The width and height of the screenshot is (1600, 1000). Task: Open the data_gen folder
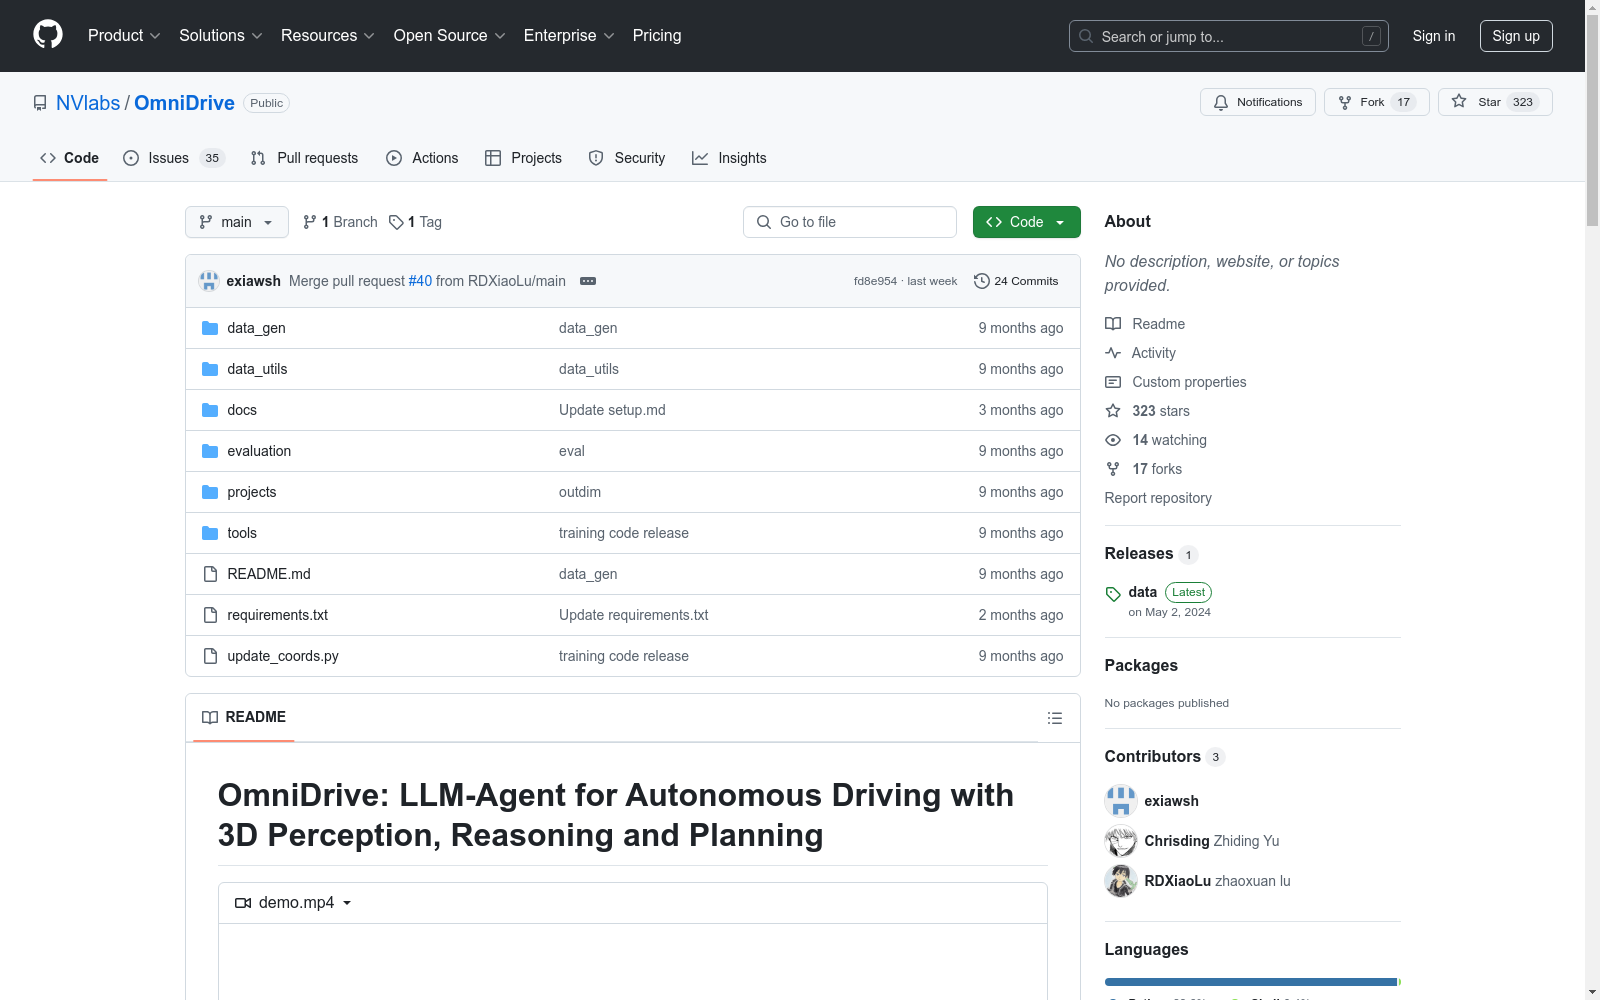[256, 328]
